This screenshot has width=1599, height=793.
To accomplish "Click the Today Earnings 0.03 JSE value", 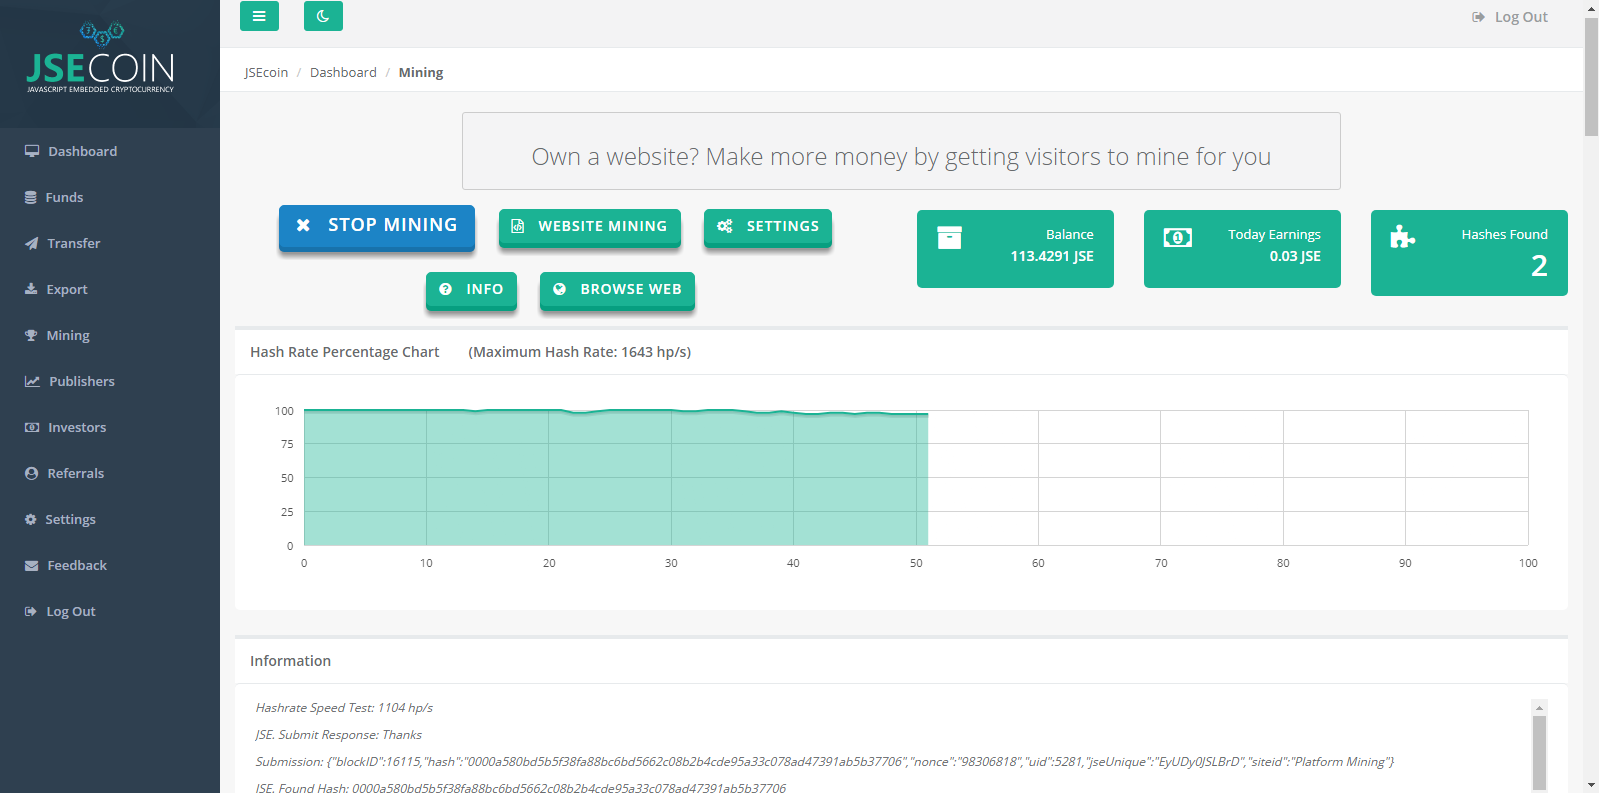I will coord(1295,256).
